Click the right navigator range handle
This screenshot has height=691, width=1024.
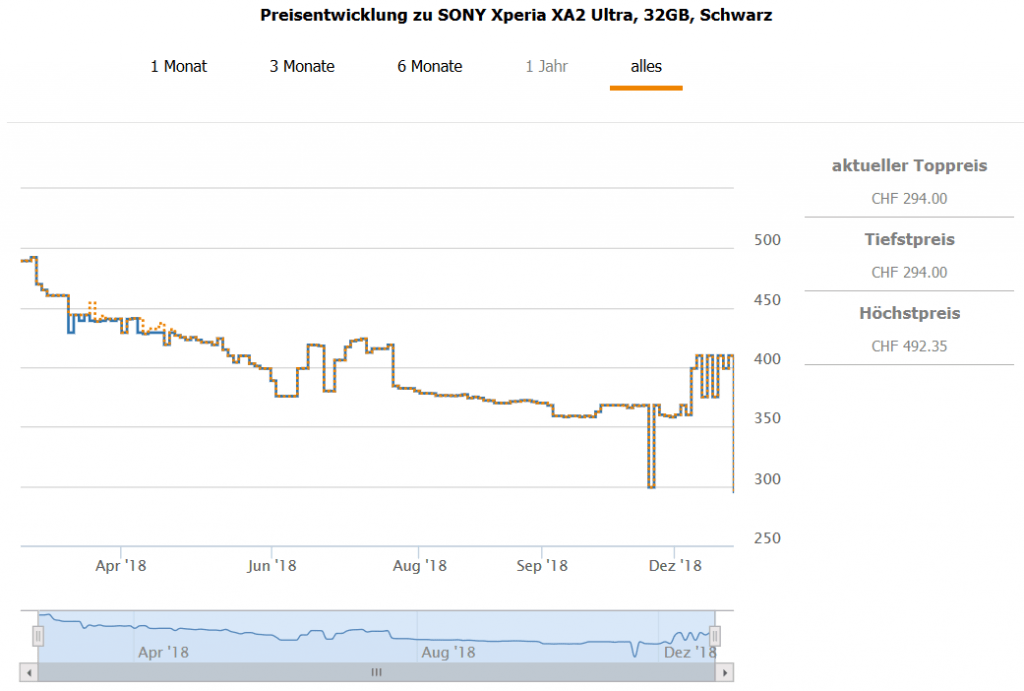(x=715, y=636)
